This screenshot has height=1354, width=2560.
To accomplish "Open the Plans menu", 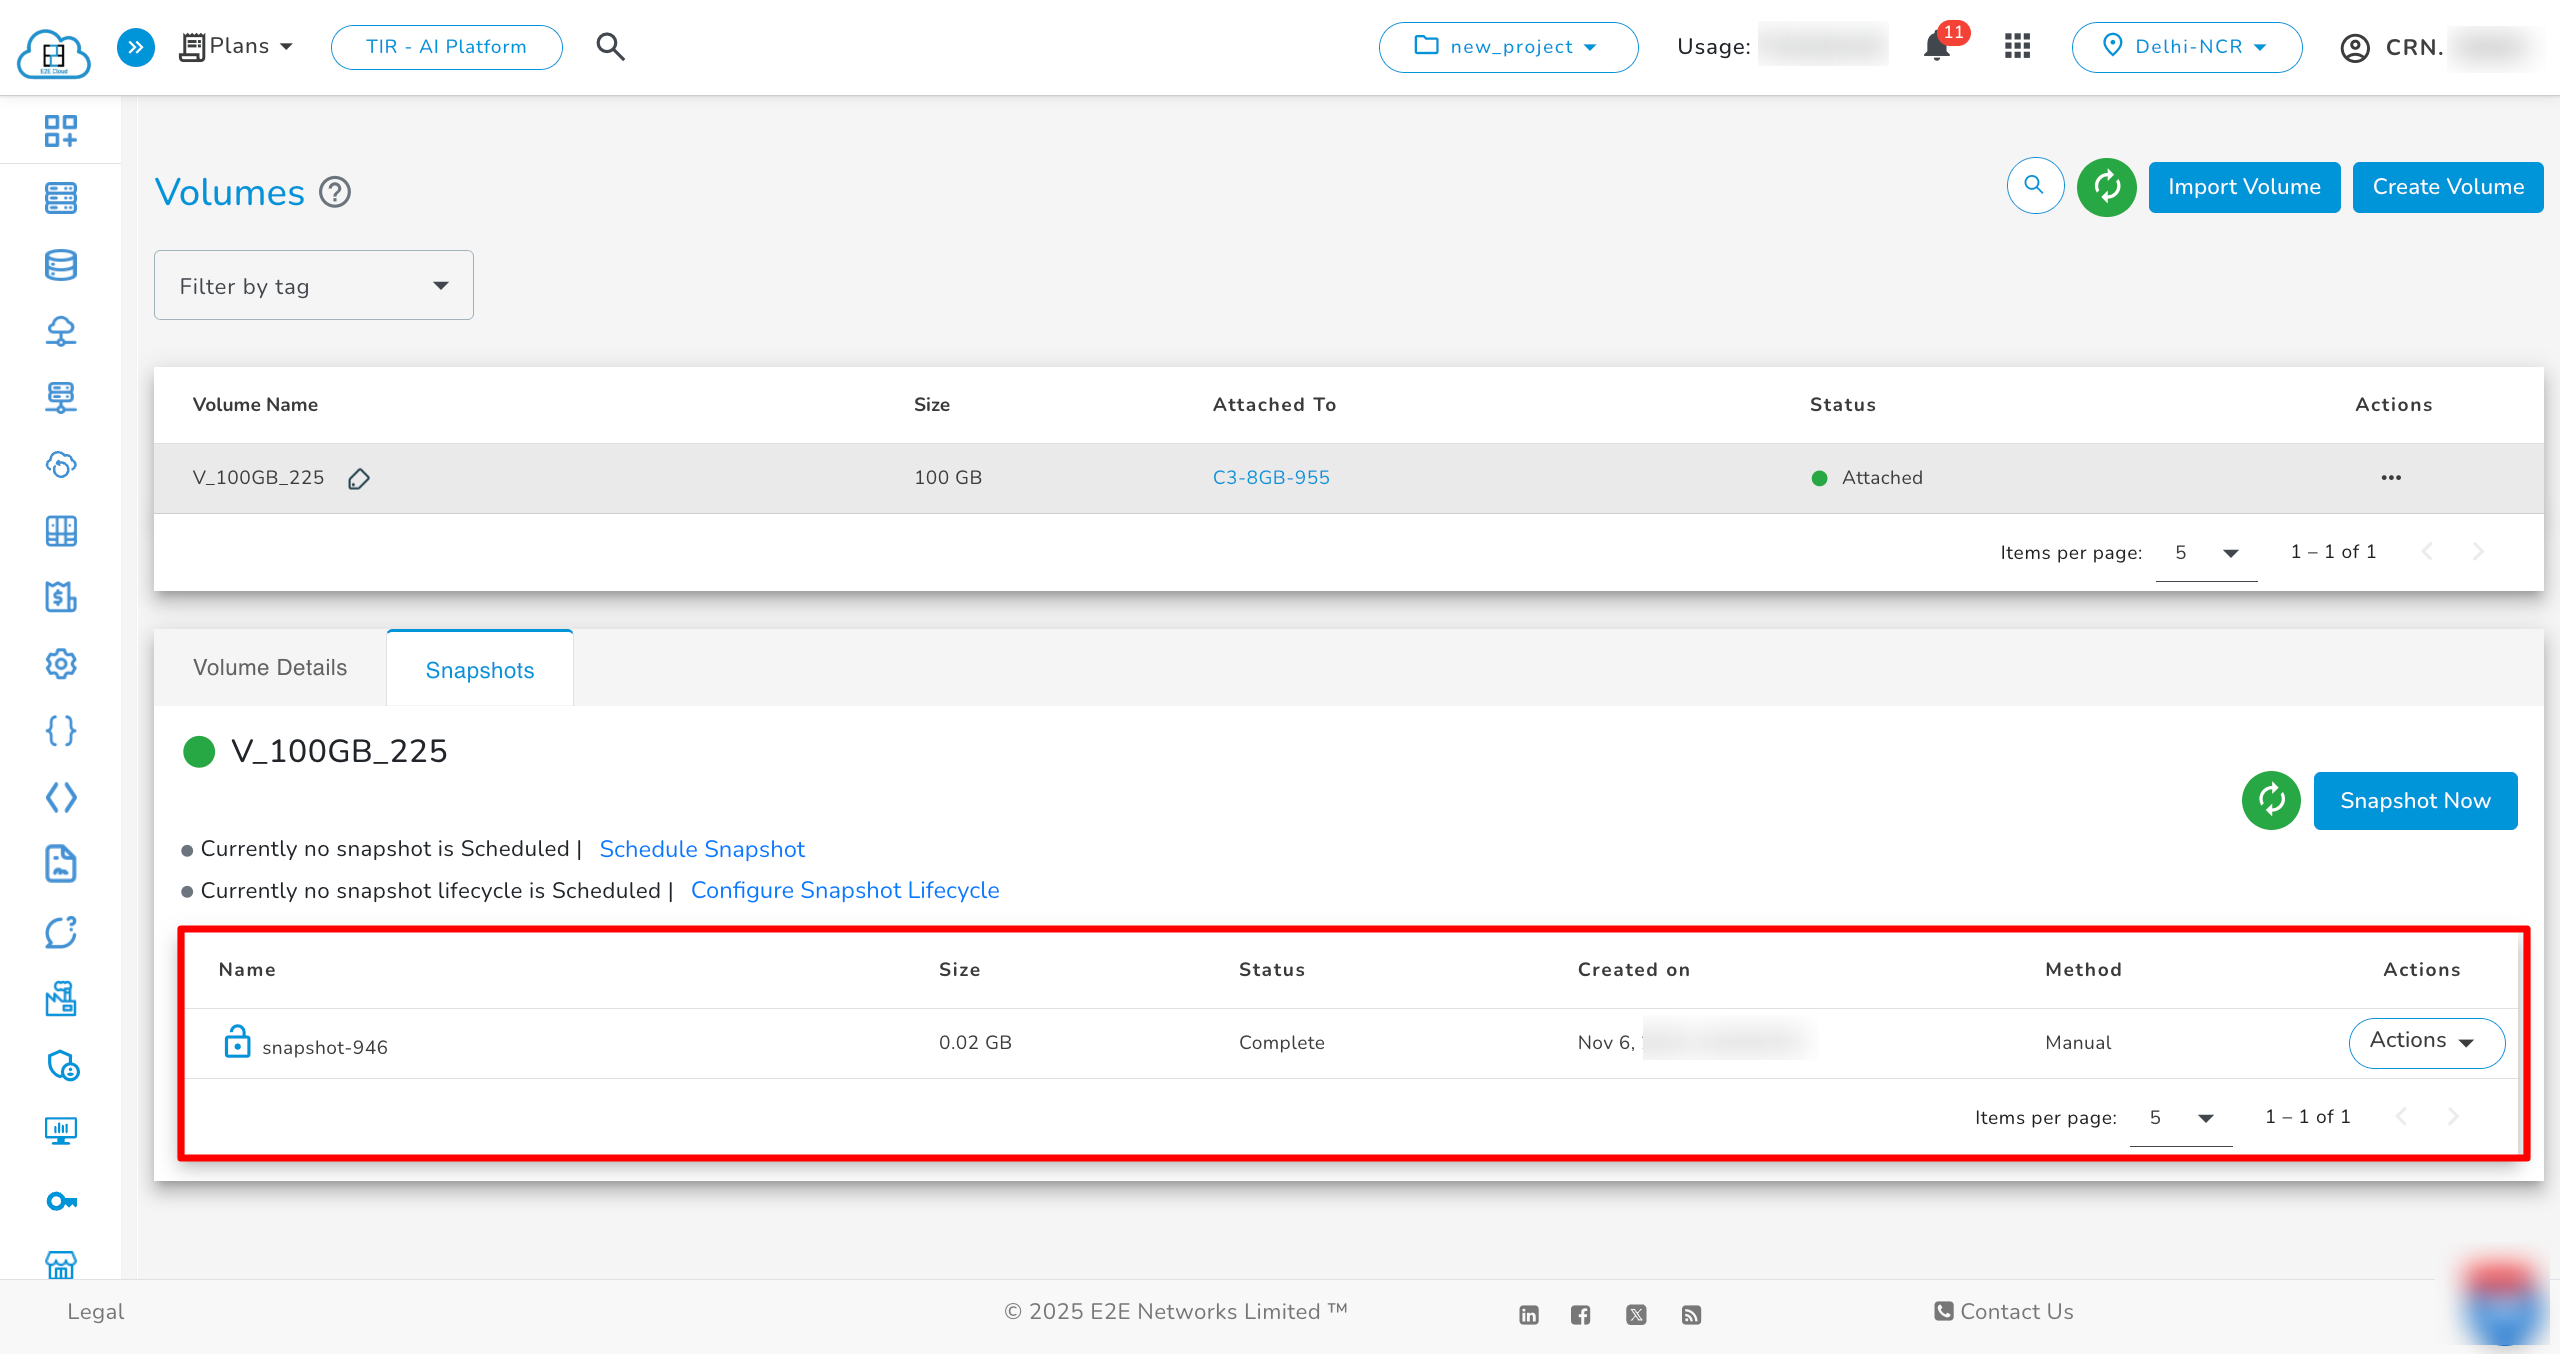I will 237,47.
